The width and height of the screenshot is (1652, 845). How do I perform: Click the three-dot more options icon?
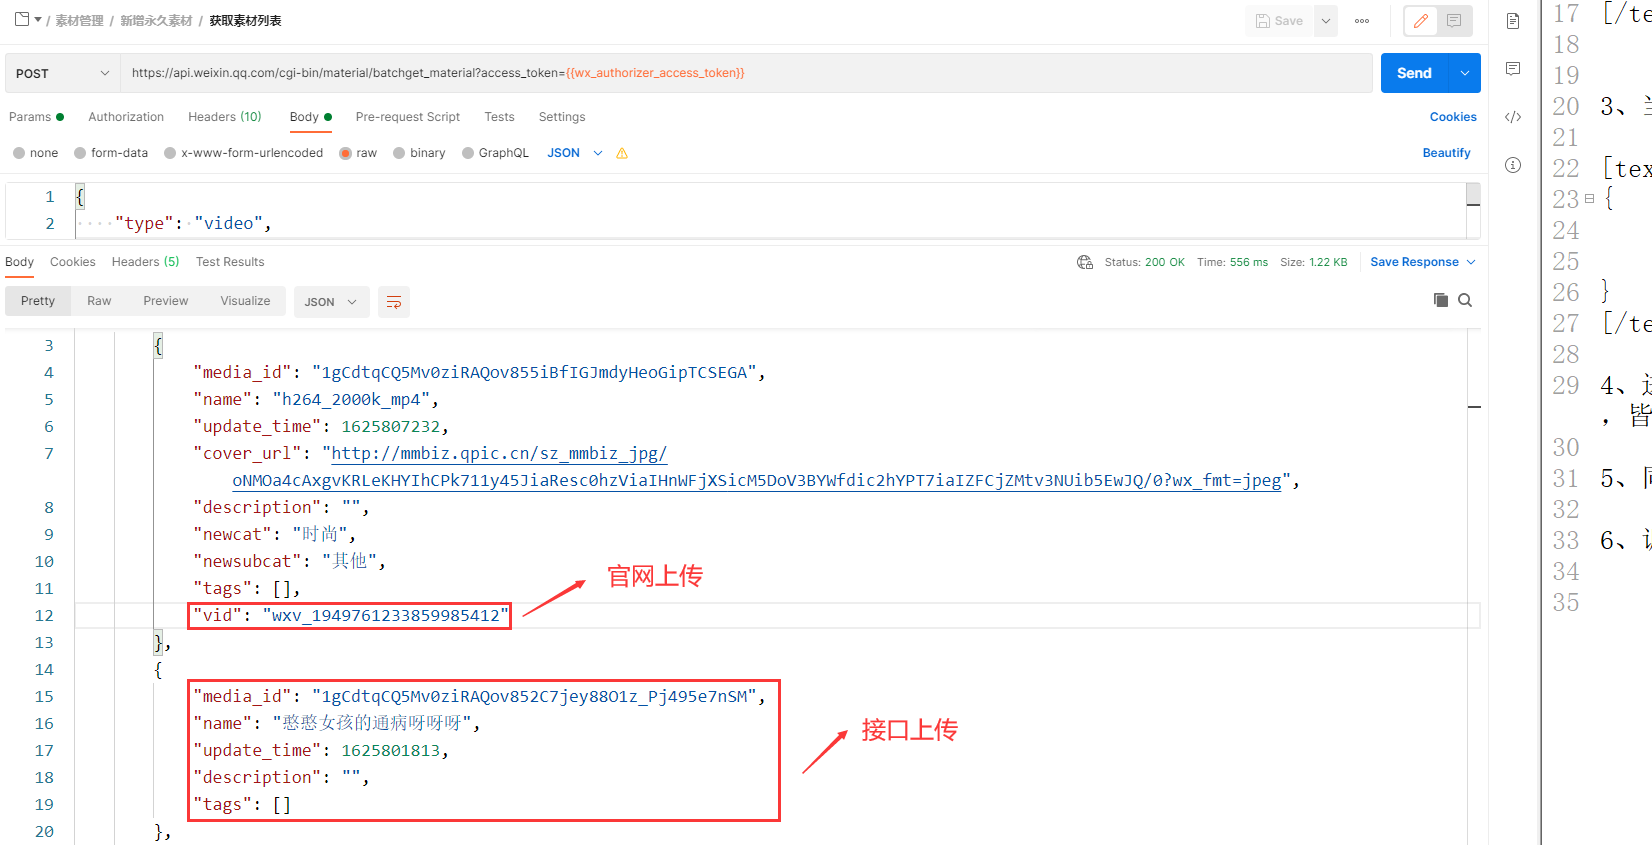pos(1362,21)
